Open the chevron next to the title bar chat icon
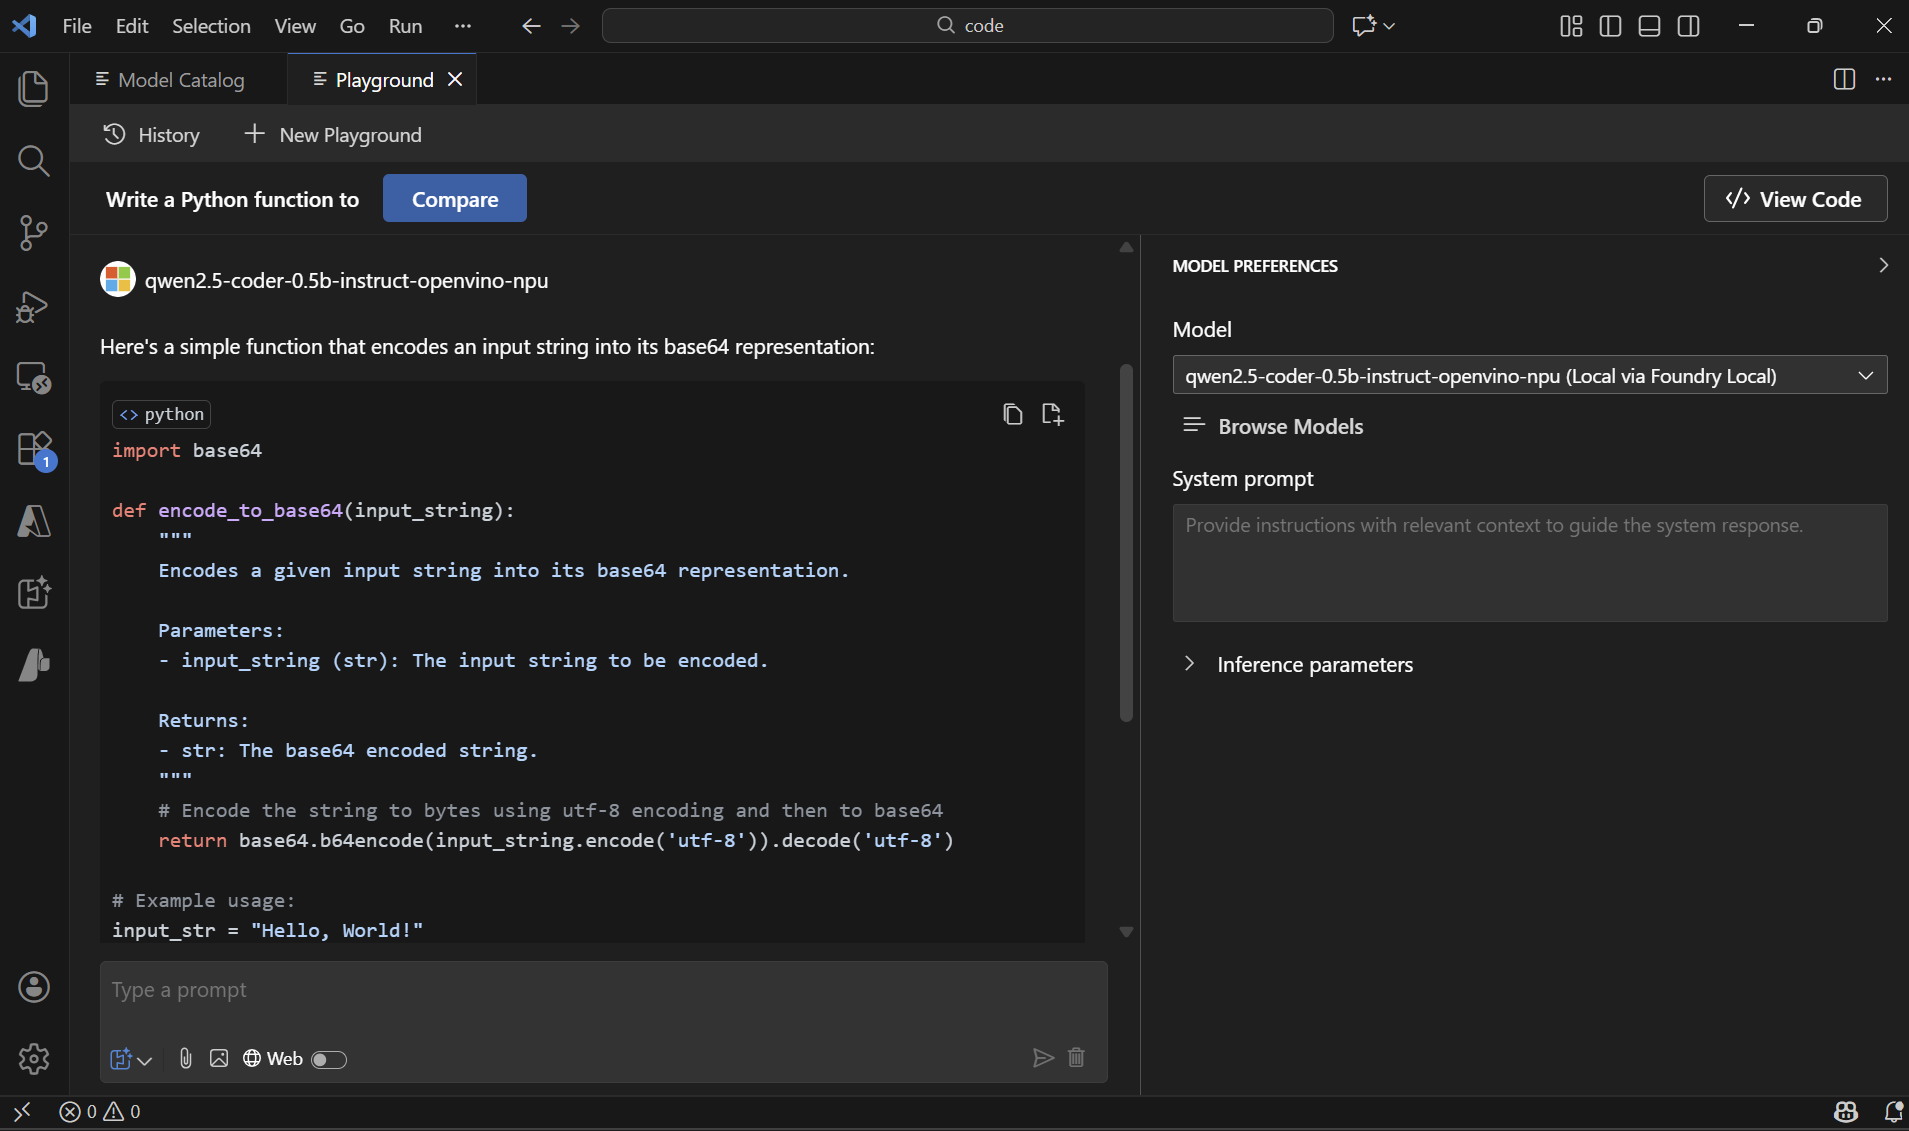Screen dimensions: 1909x1131 point(1389,26)
